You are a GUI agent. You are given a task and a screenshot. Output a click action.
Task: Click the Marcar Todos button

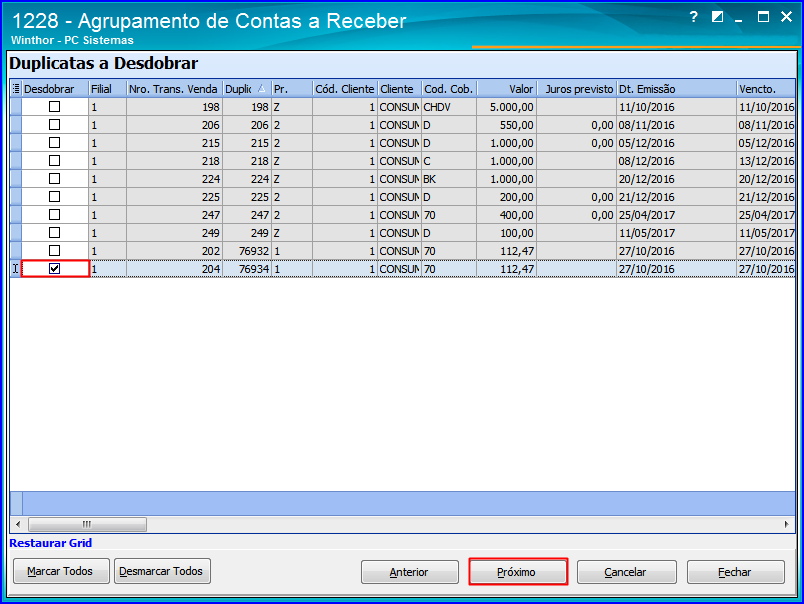point(61,571)
